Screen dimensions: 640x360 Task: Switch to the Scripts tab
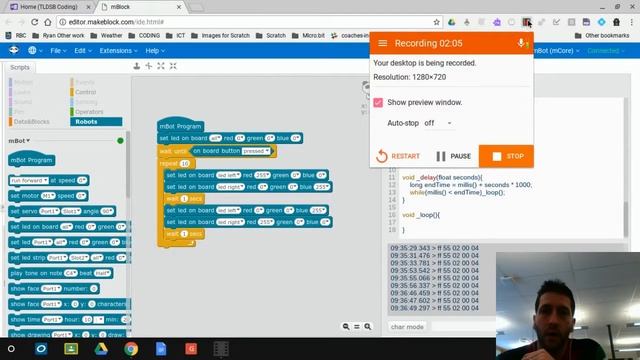(20, 67)
